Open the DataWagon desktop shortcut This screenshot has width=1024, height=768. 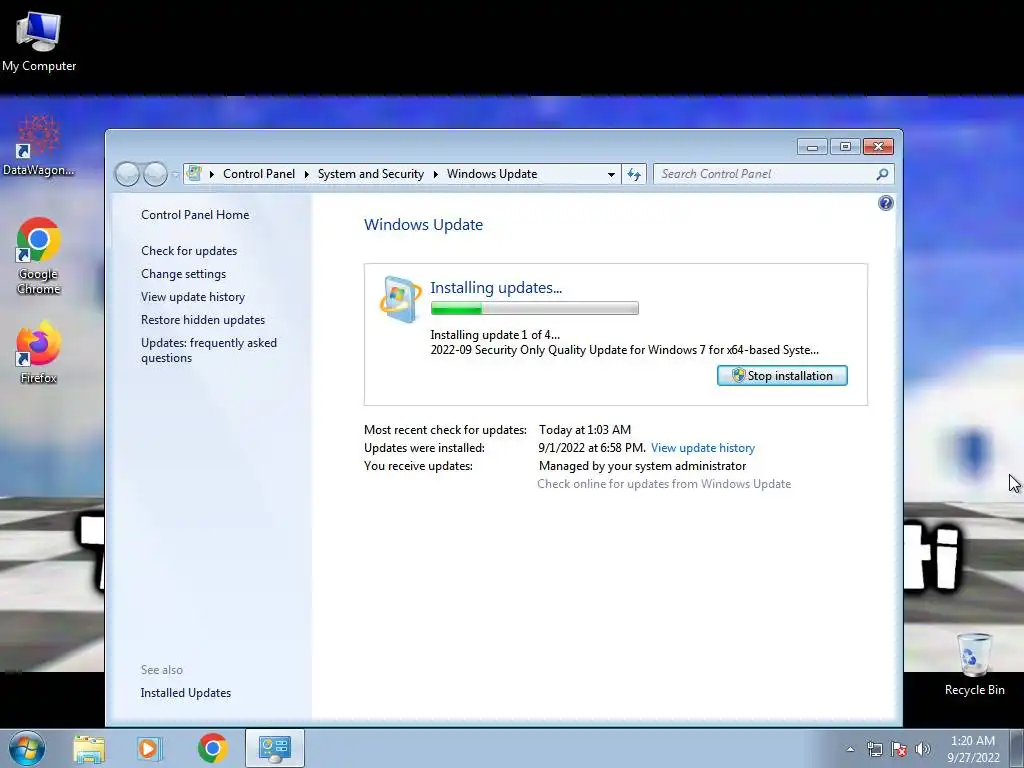[x=39, y=146]
